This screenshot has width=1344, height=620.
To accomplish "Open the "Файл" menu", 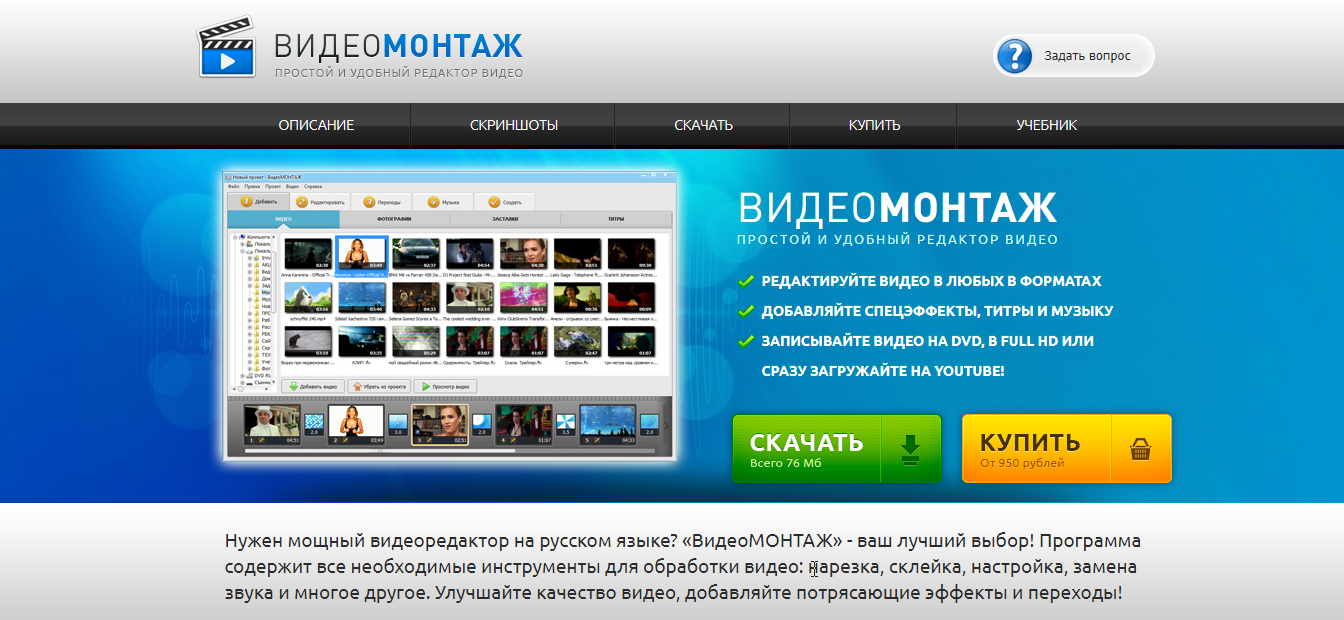I will point(234,187).
